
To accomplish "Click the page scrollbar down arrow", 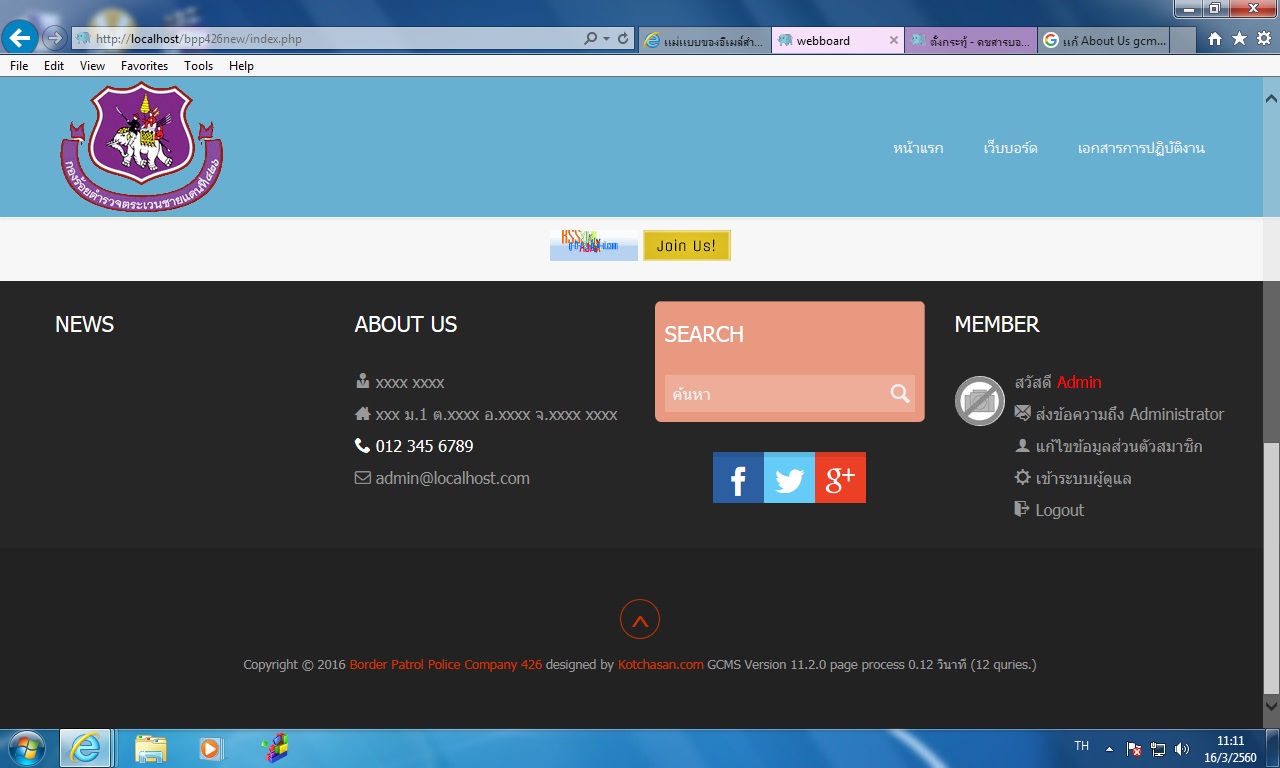I will (x=1271, y=704).
